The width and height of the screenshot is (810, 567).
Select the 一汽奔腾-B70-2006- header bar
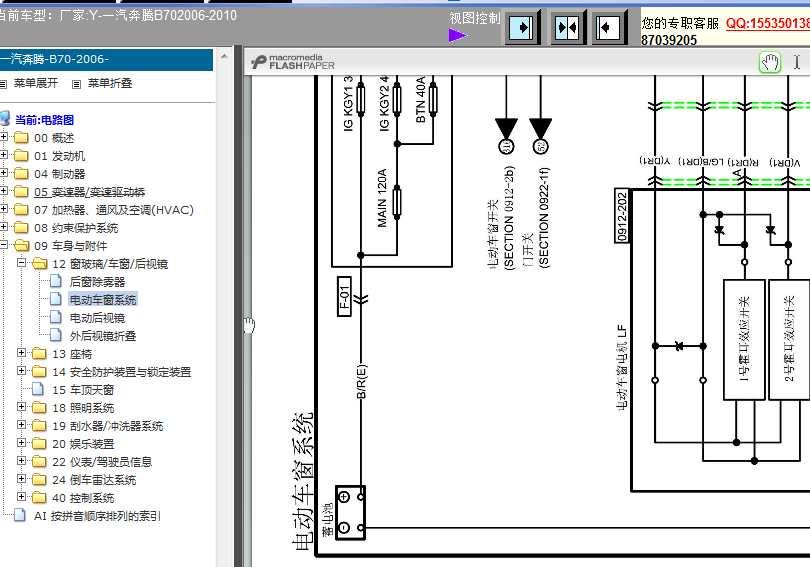pyautogui.click(x=106, y=59)
